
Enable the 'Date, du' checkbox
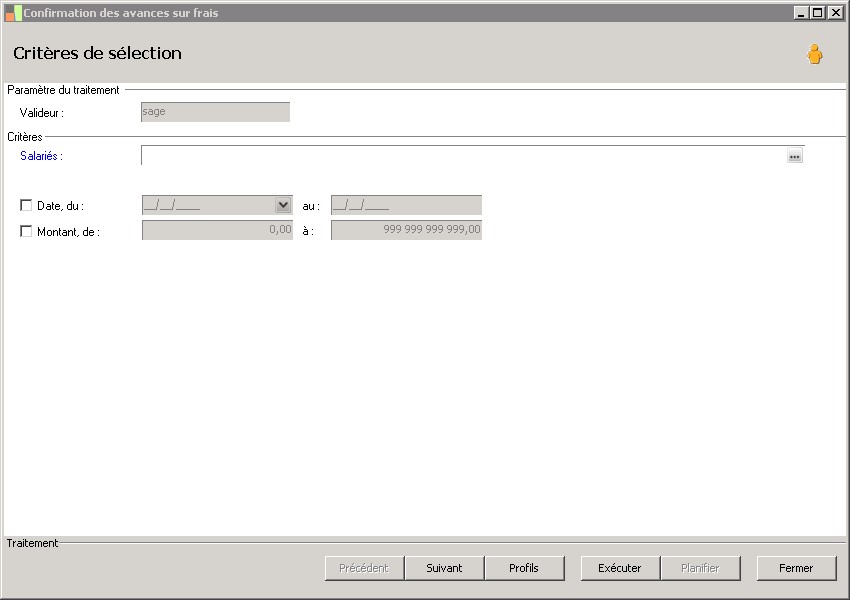26,205
